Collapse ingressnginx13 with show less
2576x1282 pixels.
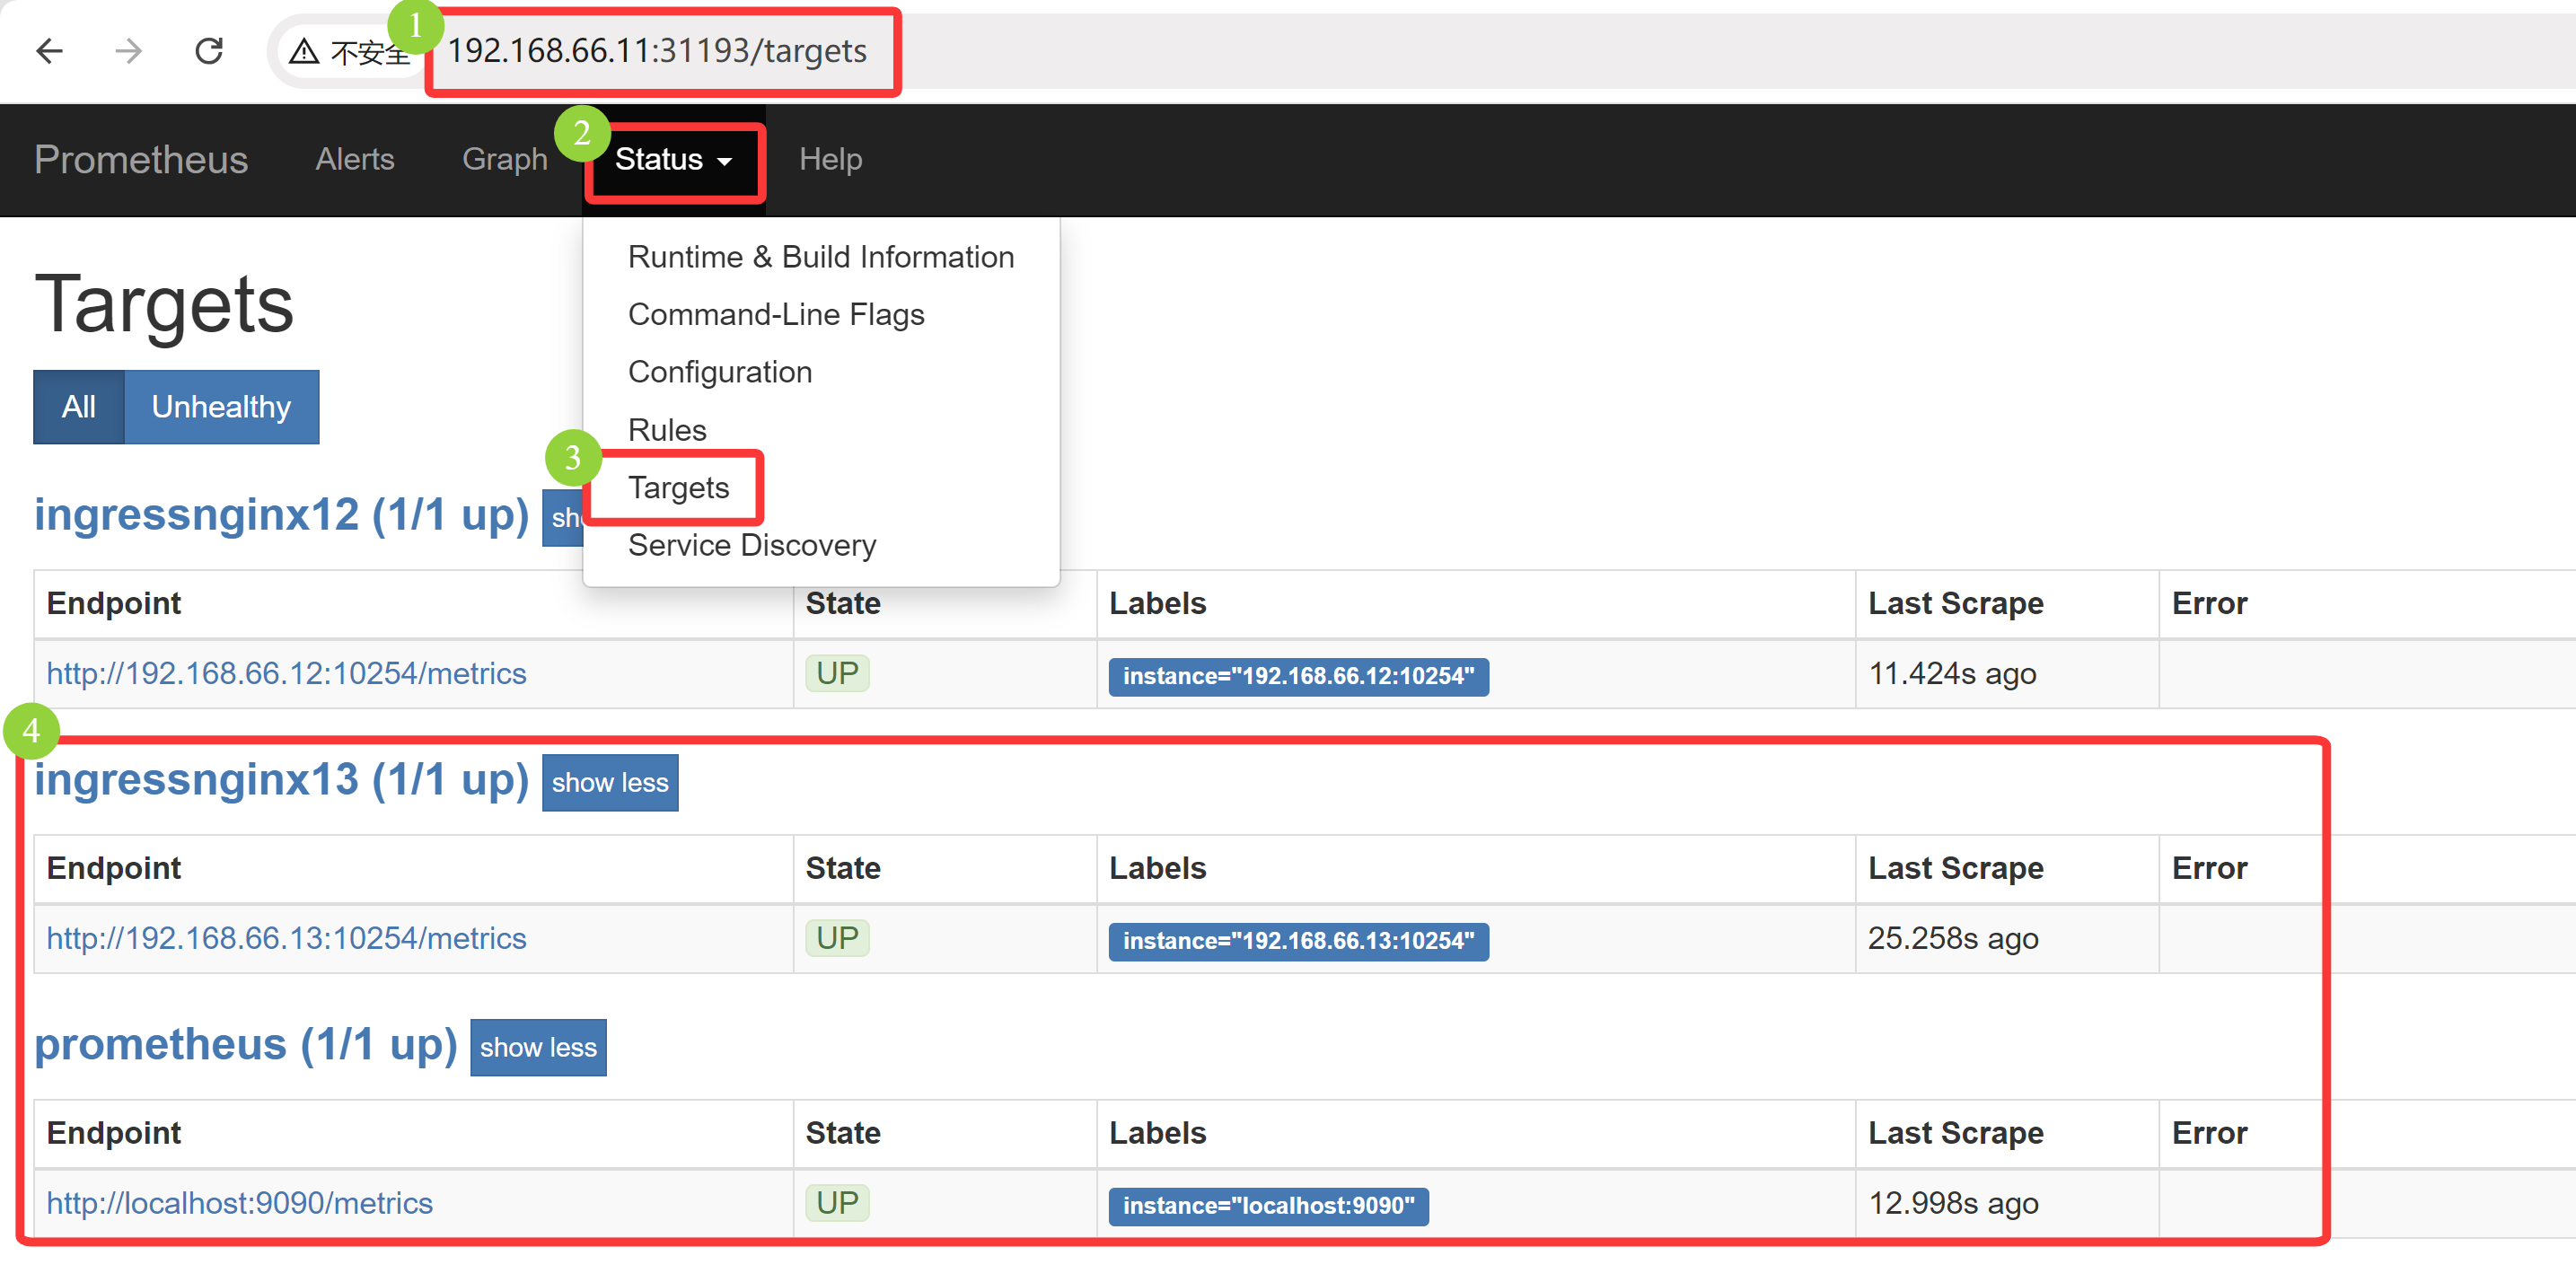pyautogui.click(x=609, y=783)
